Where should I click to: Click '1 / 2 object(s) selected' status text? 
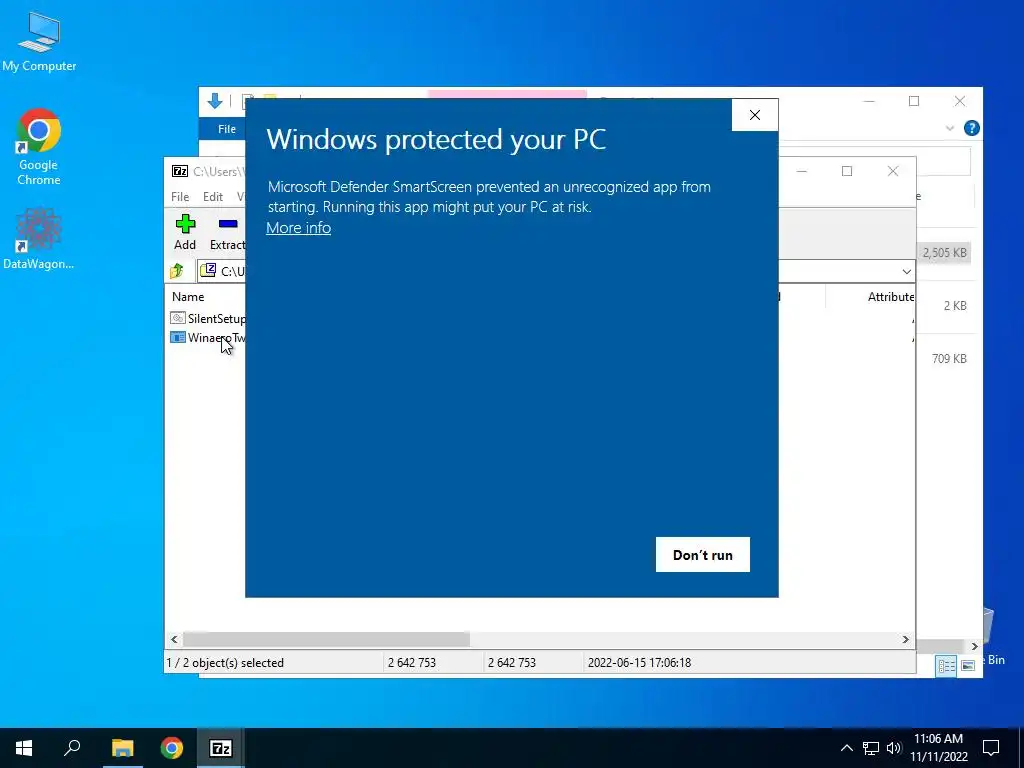click(225, 663)
